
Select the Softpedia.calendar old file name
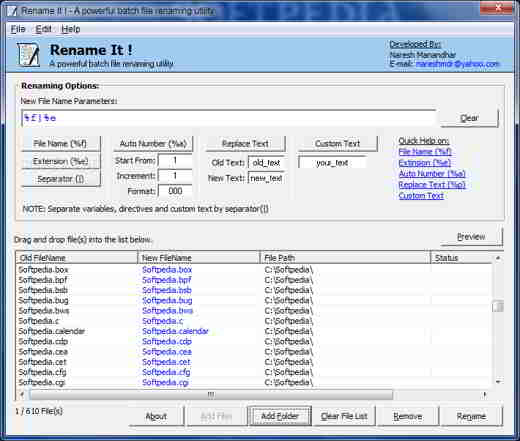point(52,331)
